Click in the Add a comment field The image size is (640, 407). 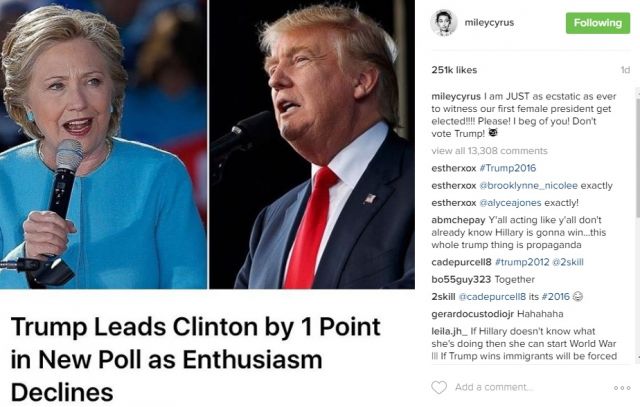[531, 387]
